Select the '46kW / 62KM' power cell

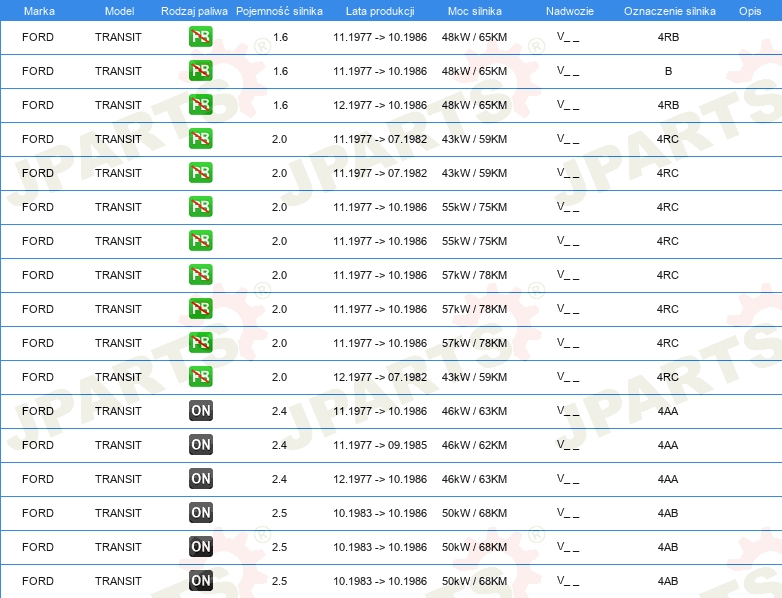pyautogui.click(x=474, y=445)
